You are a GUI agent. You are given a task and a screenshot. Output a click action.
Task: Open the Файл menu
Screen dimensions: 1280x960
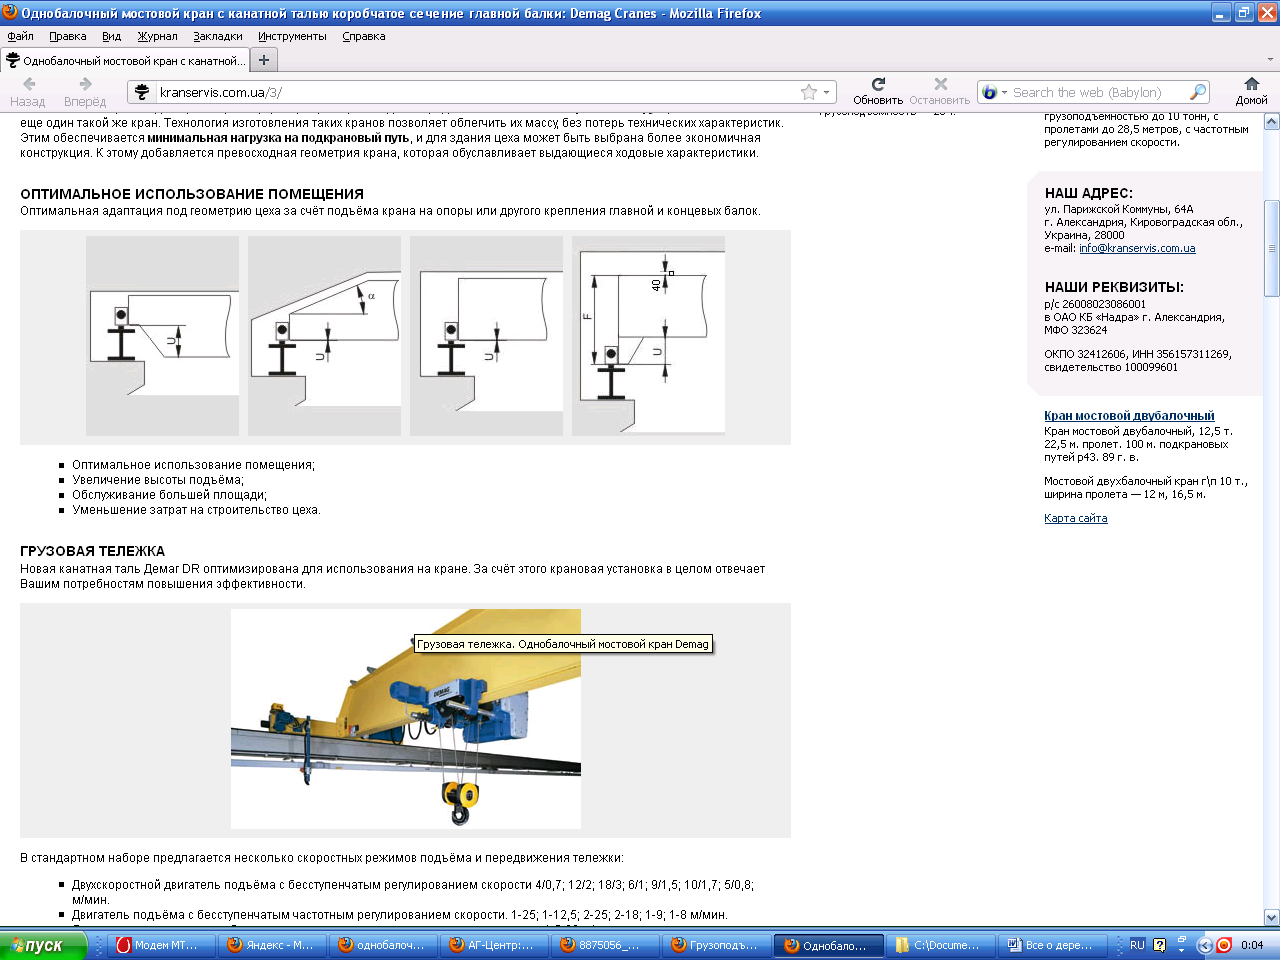pos(20,36)
